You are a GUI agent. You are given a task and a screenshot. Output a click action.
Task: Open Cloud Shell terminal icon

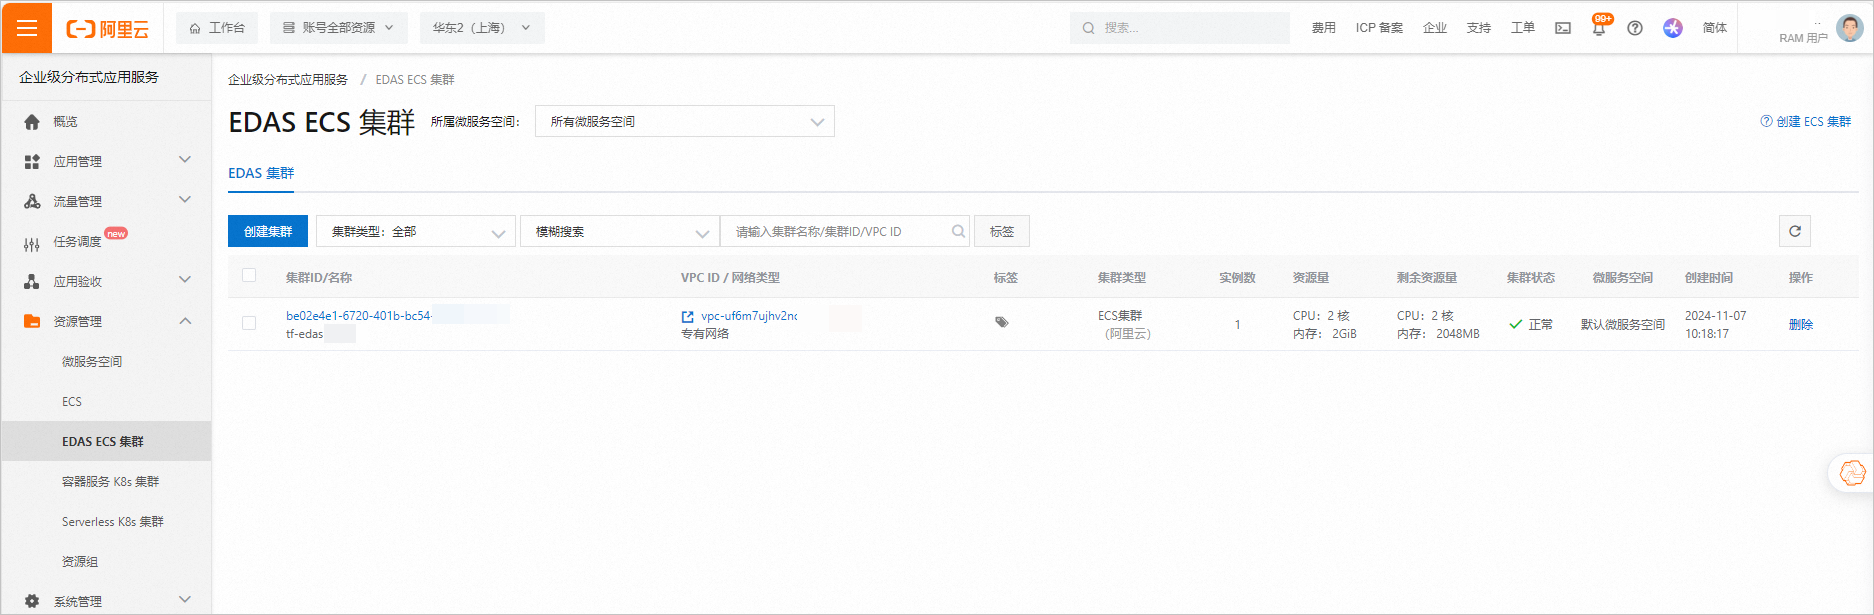pyautogui.click(x=1563, y=28)
